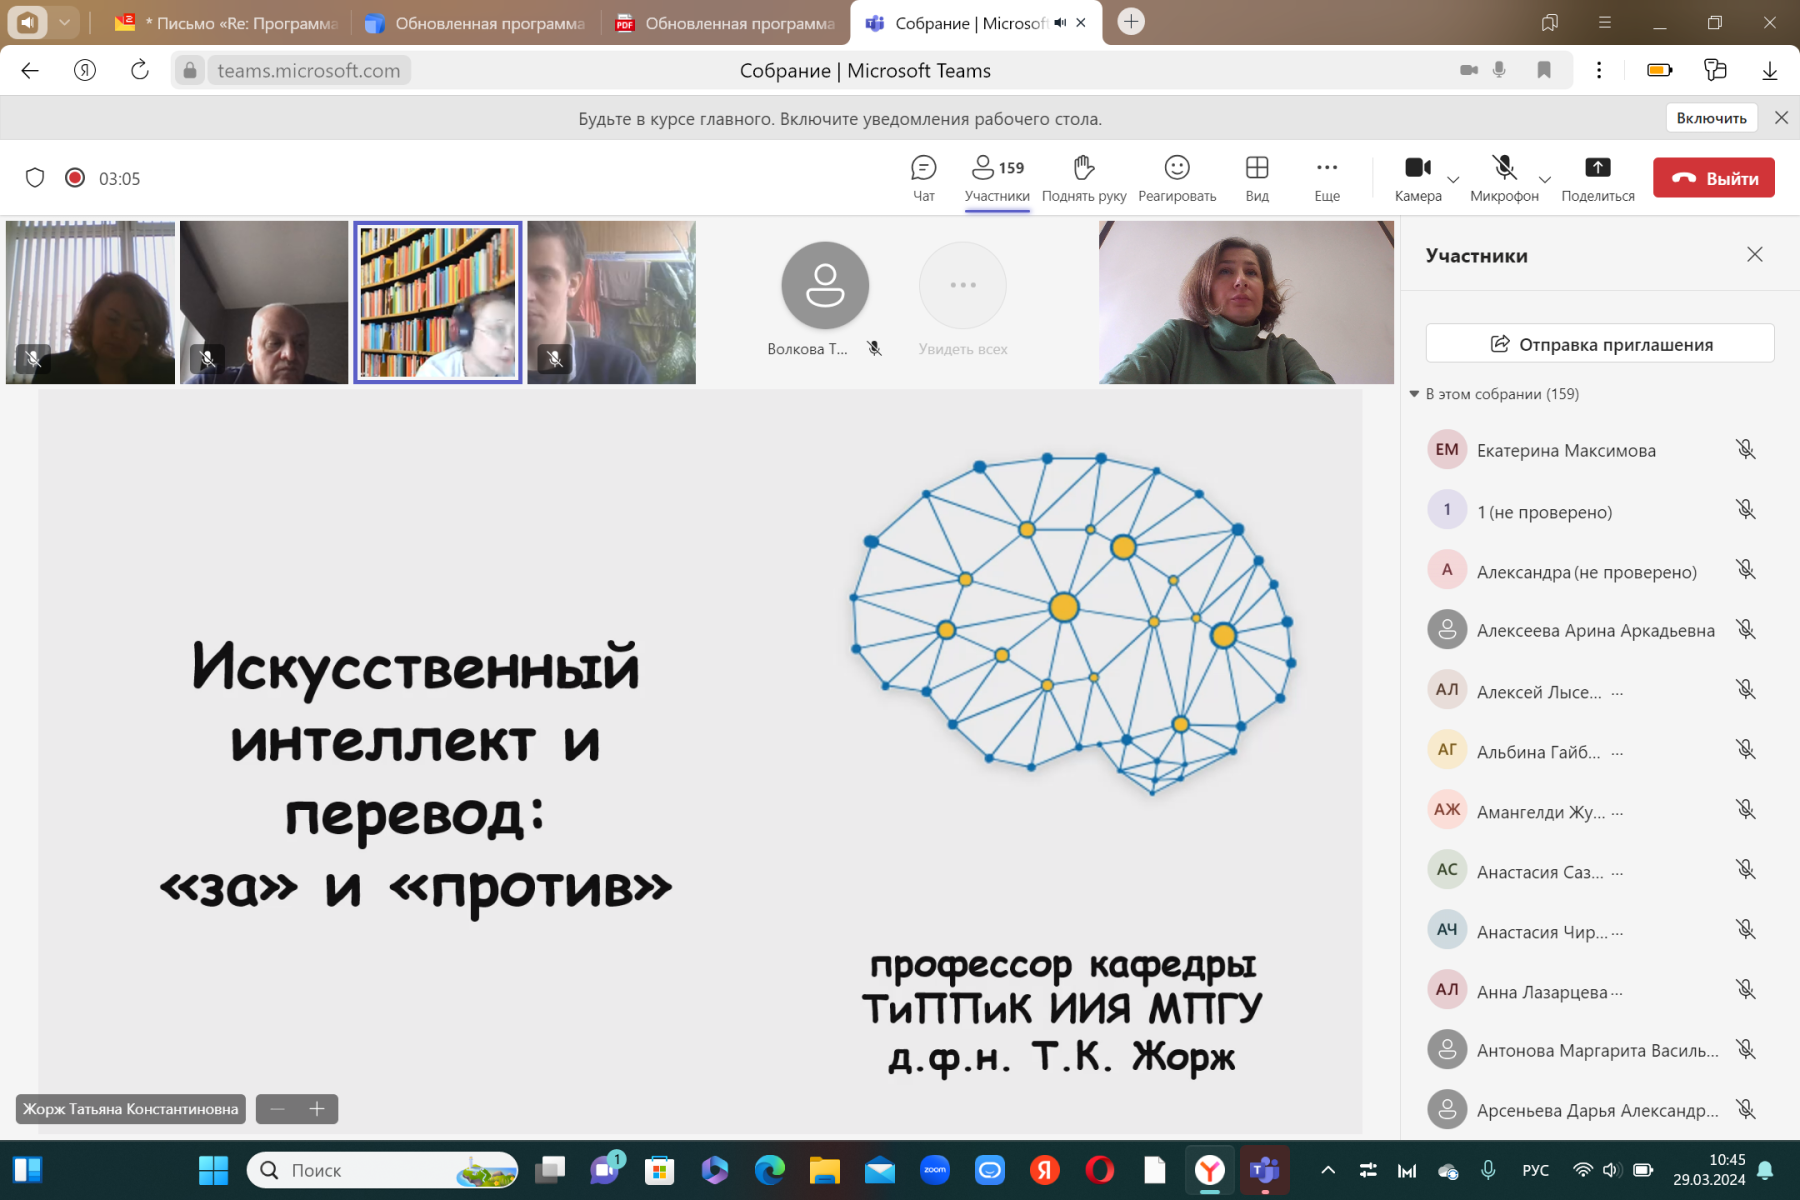This screenshot has width=1800, height=1200.
Task: Click the red recording indicator
Action: 75,178
